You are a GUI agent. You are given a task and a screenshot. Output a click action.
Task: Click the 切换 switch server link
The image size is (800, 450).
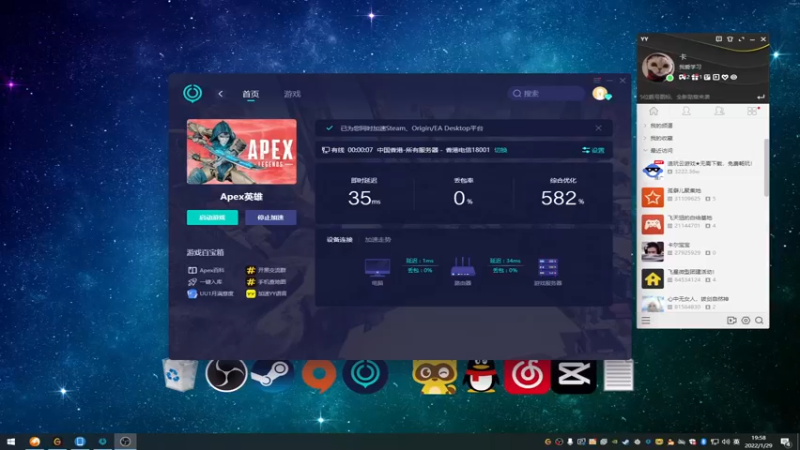point(501,150)
